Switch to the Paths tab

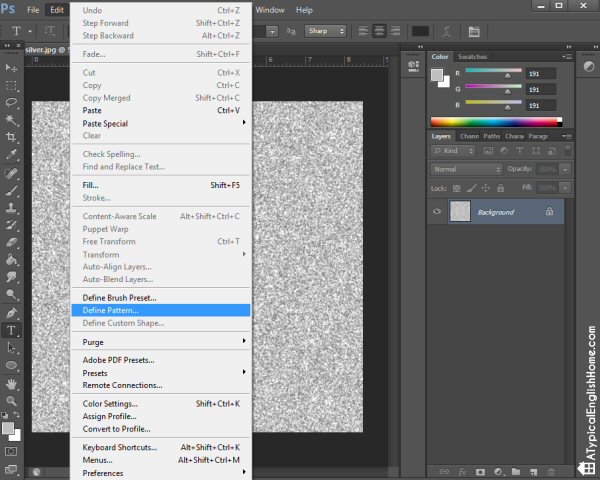491,136
